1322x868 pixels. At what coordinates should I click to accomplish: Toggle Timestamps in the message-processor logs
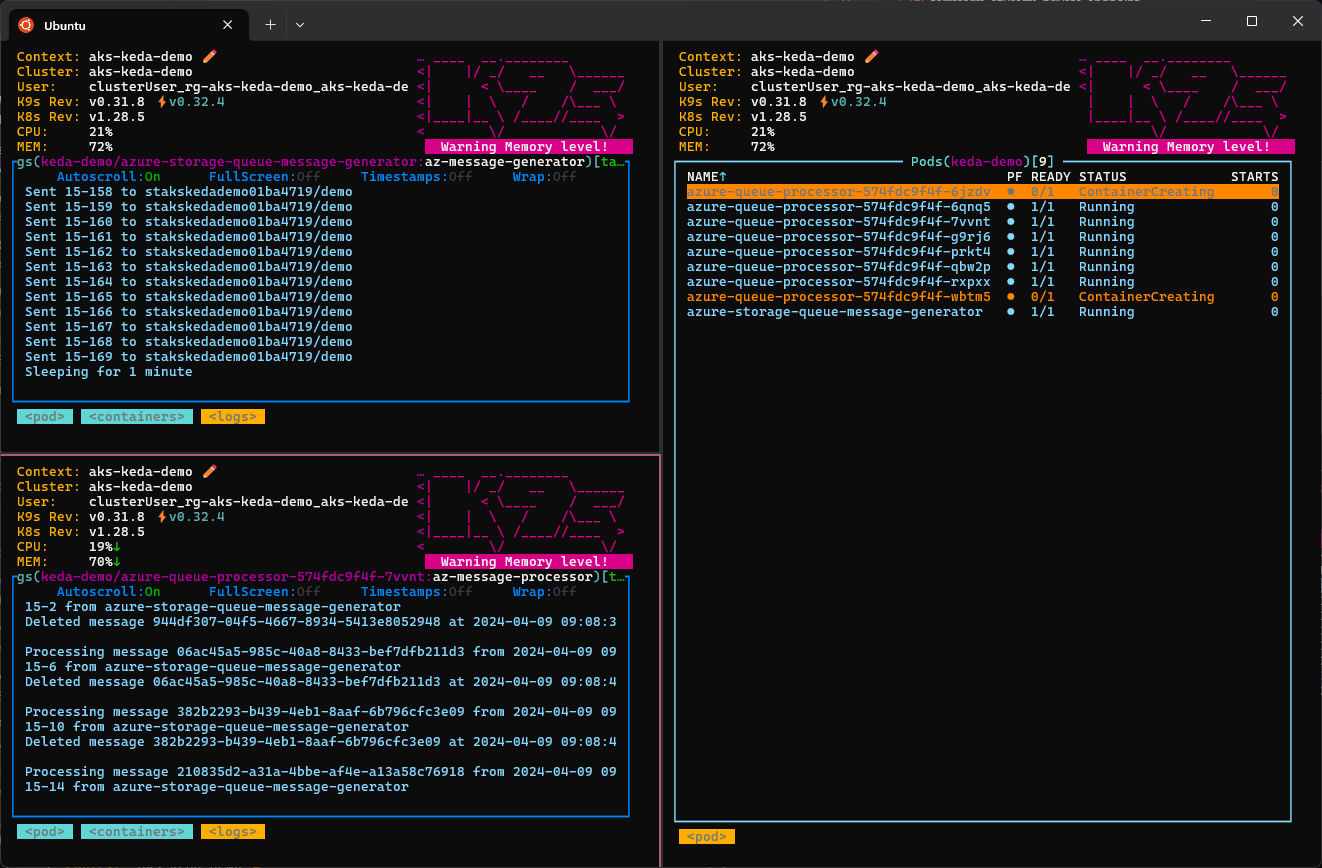pos(417,592)
